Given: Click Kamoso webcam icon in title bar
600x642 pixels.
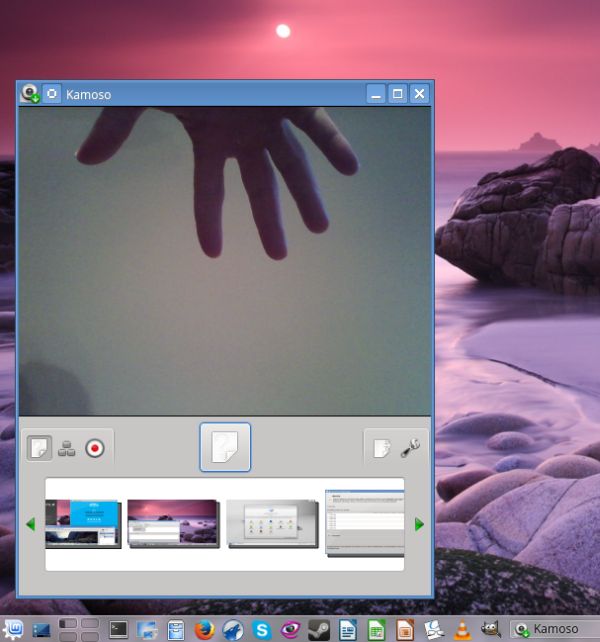Looking at the screenshot, I should [x=29, y=94].
